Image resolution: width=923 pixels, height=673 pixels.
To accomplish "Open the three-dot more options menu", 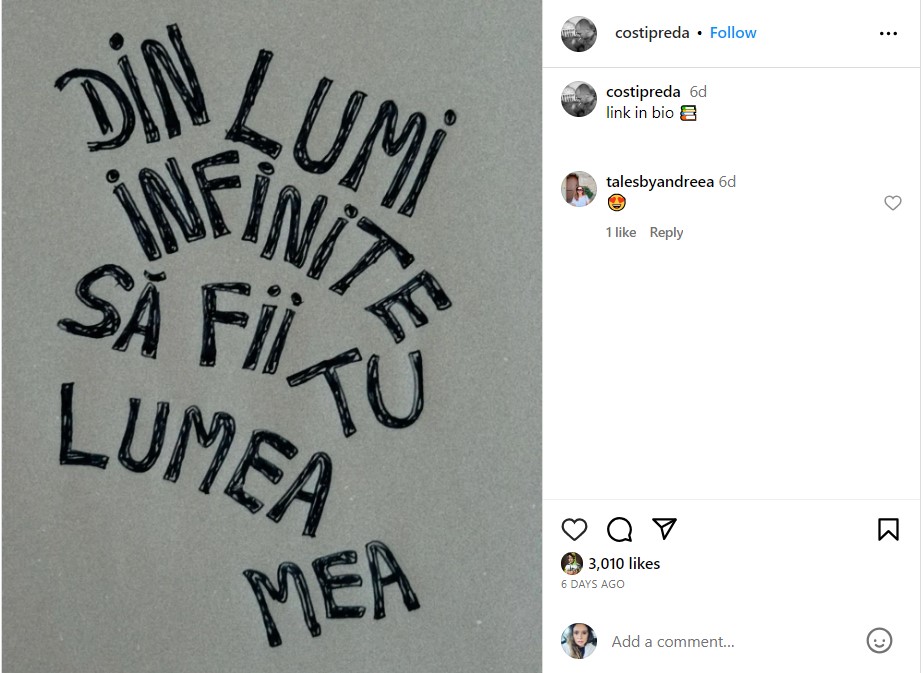I will point(888,34).
